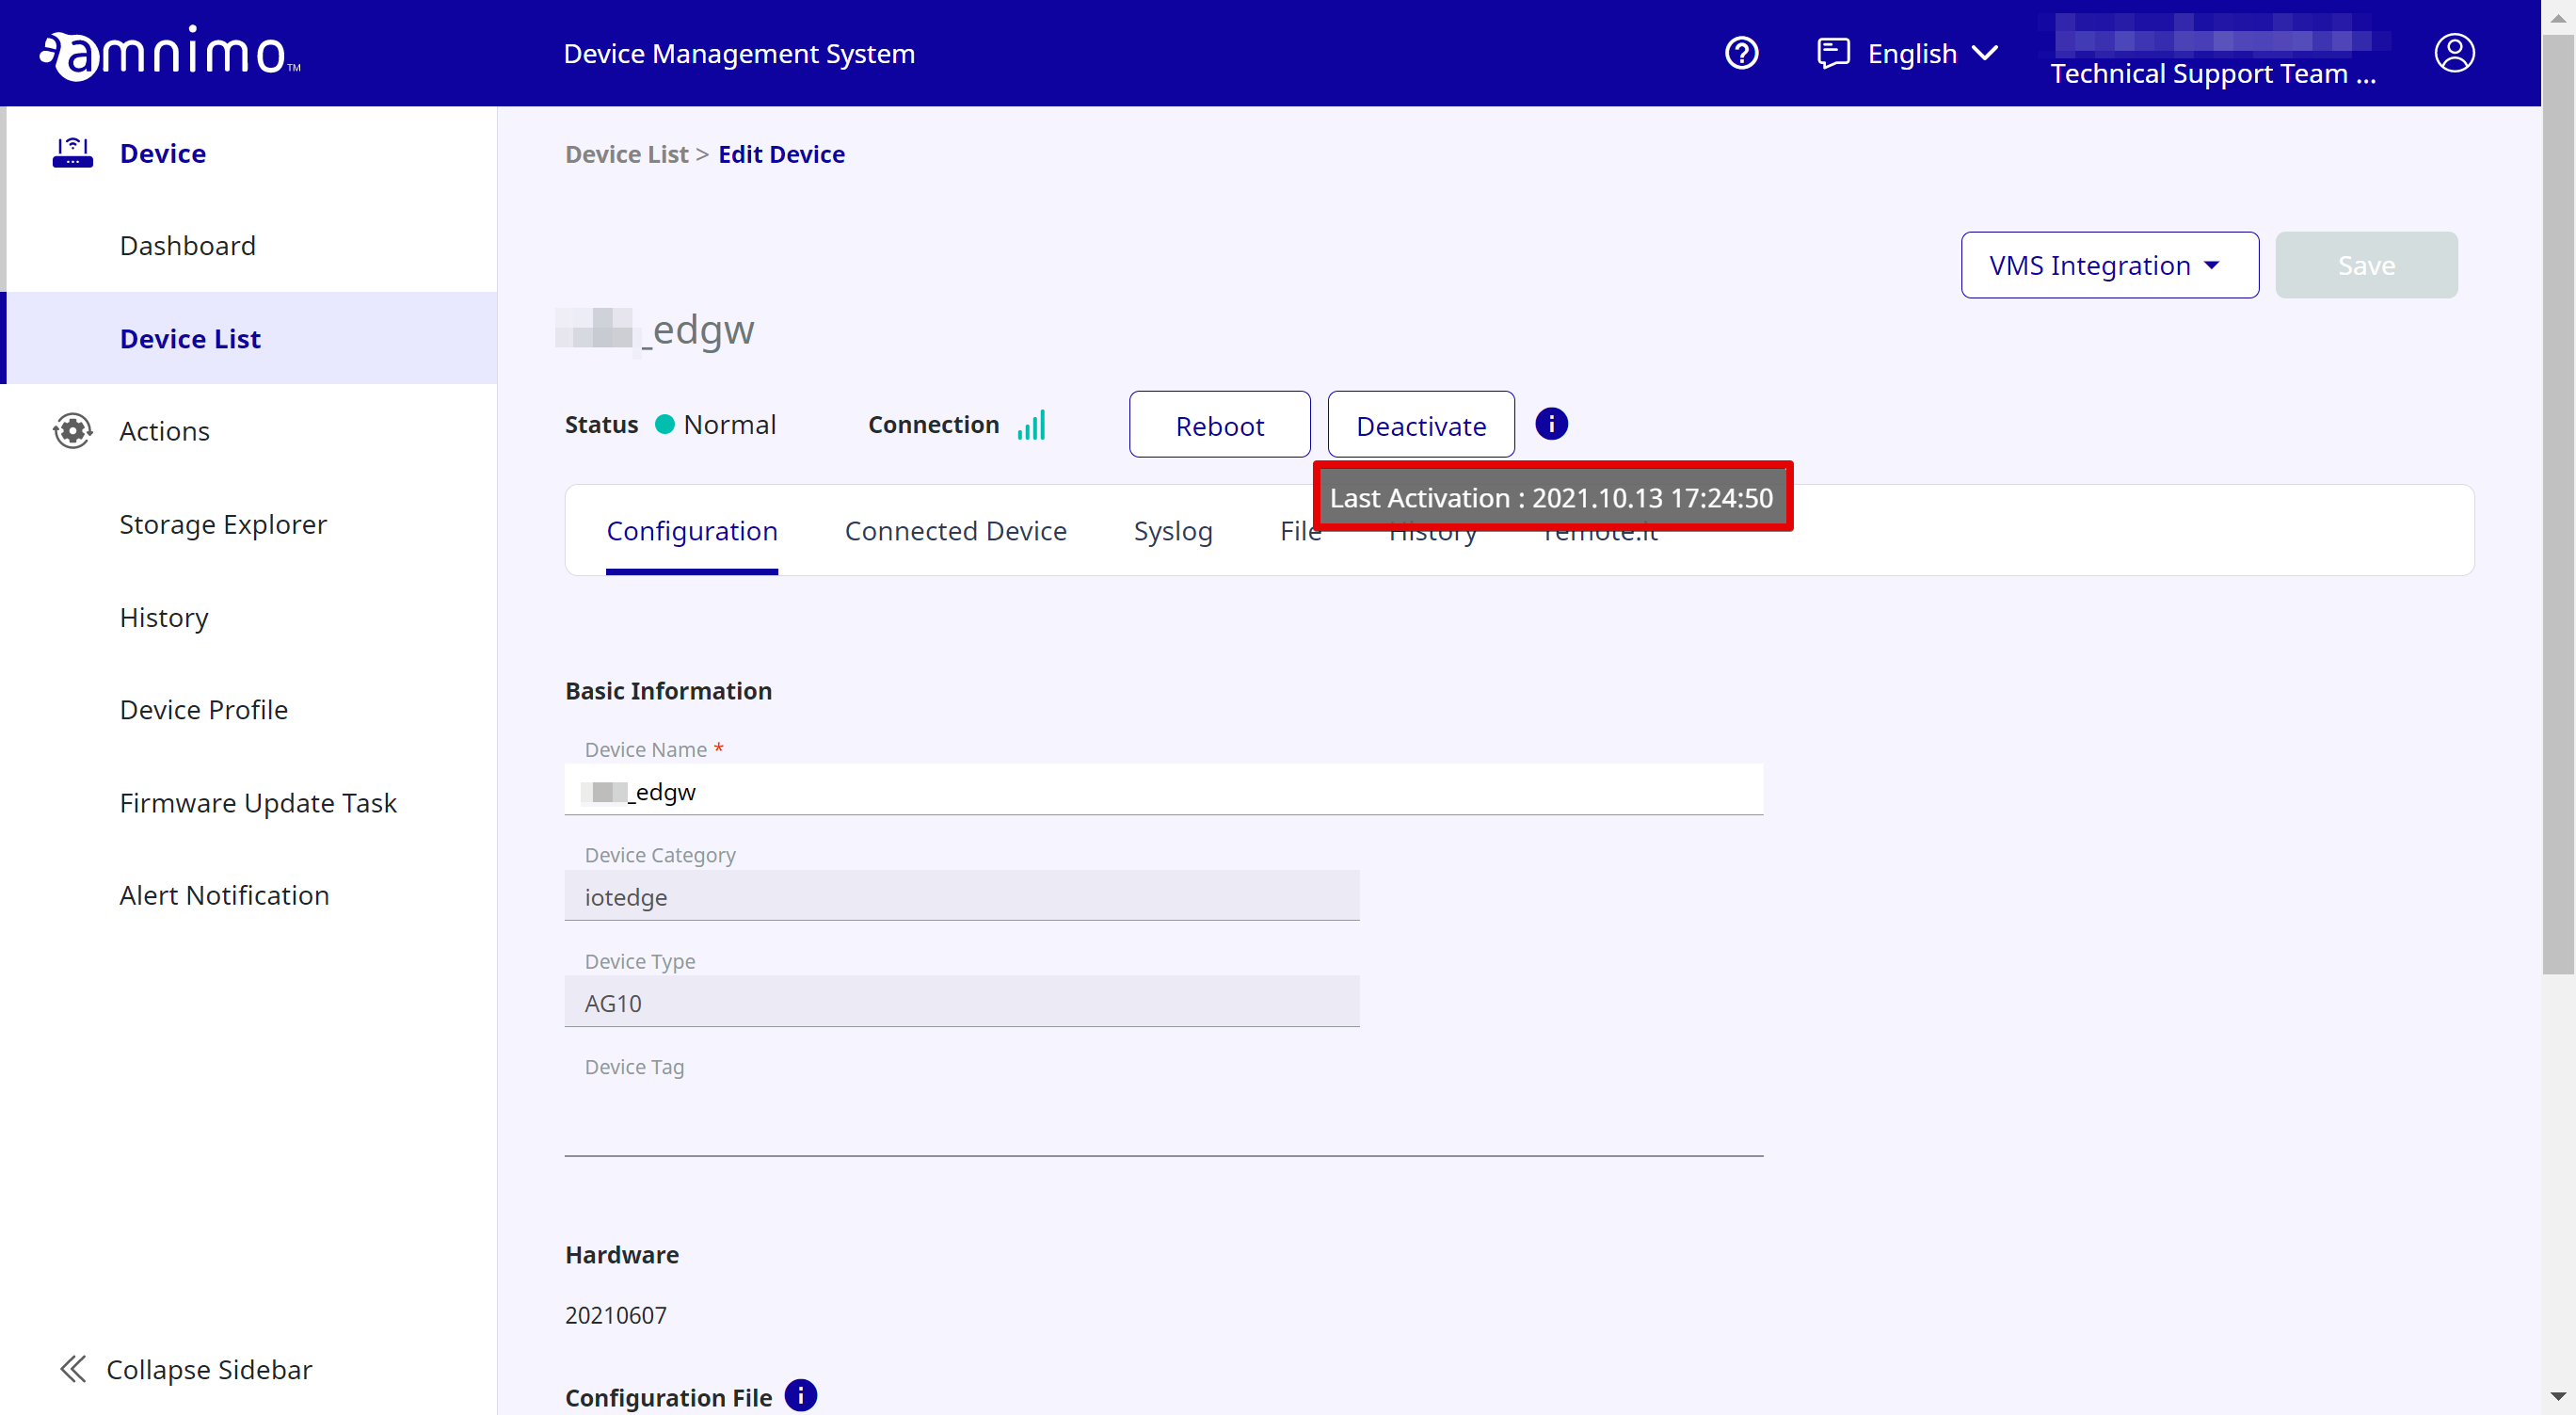2576x1415 pixels.
Task: Go back to Device List breadcrumb
Action: click(626, 154)
